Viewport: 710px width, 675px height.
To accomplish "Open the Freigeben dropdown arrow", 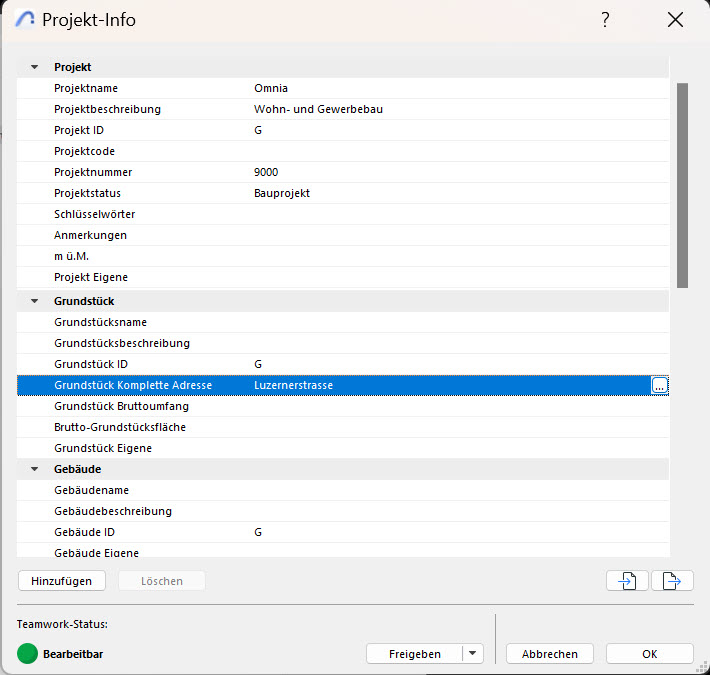I will (x=473, y=654).
